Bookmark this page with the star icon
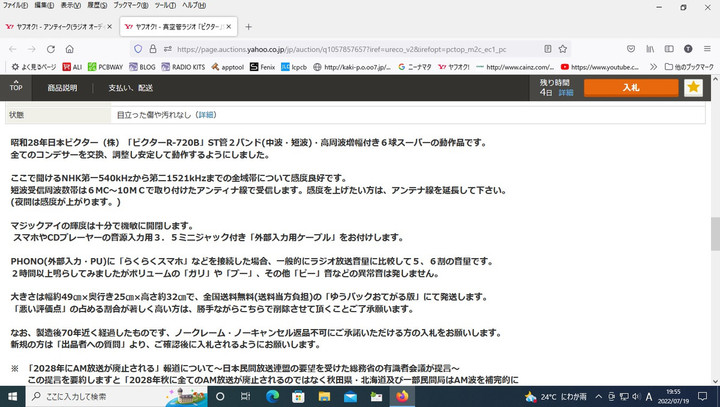Viewport: 720px width, 407px height. tap(560, 48)
